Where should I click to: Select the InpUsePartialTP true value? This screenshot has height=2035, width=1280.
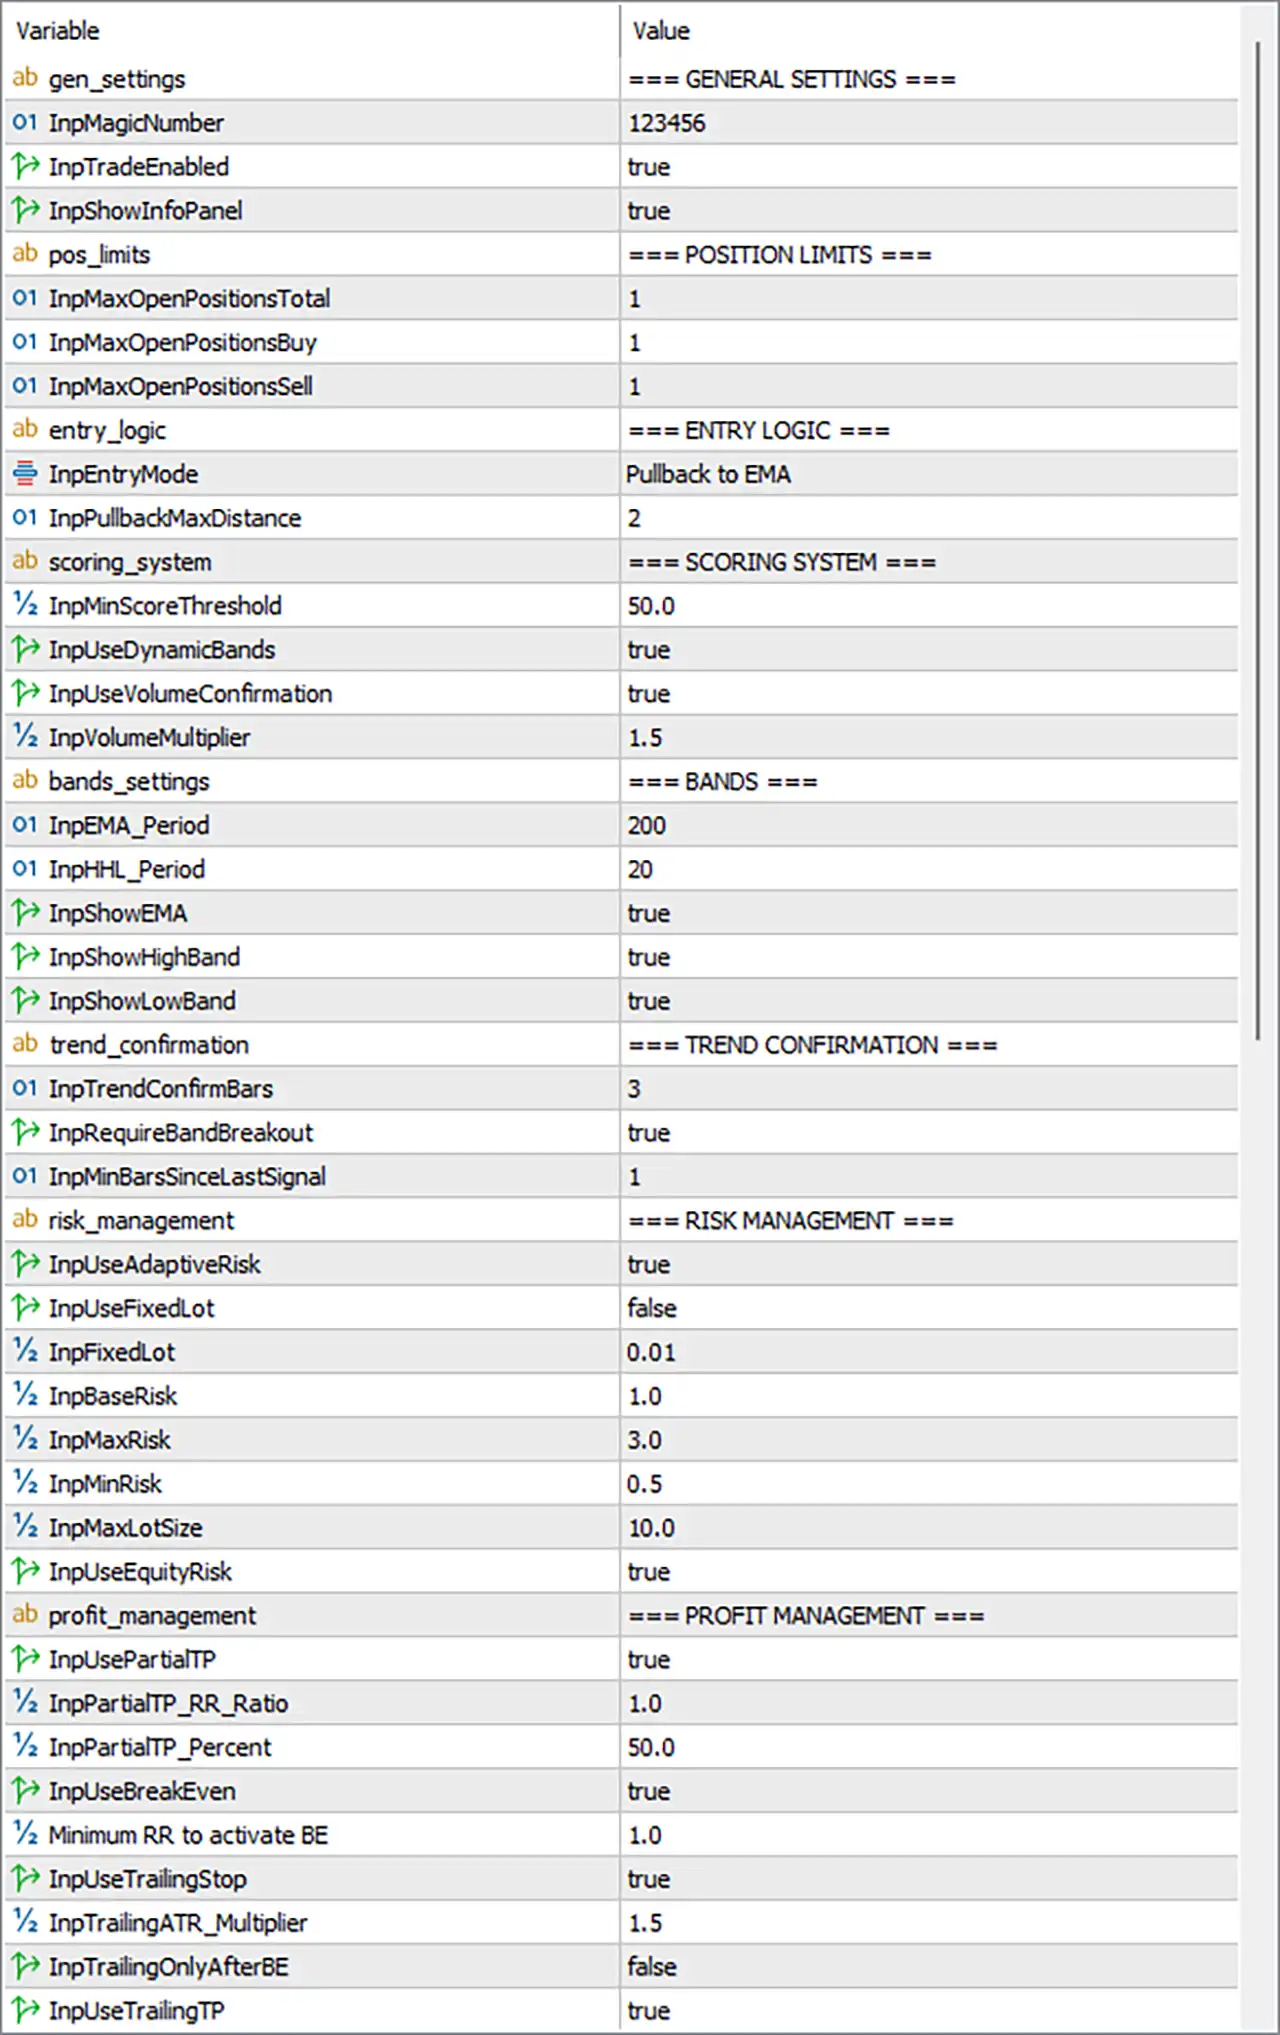(x=649, y=1660)
